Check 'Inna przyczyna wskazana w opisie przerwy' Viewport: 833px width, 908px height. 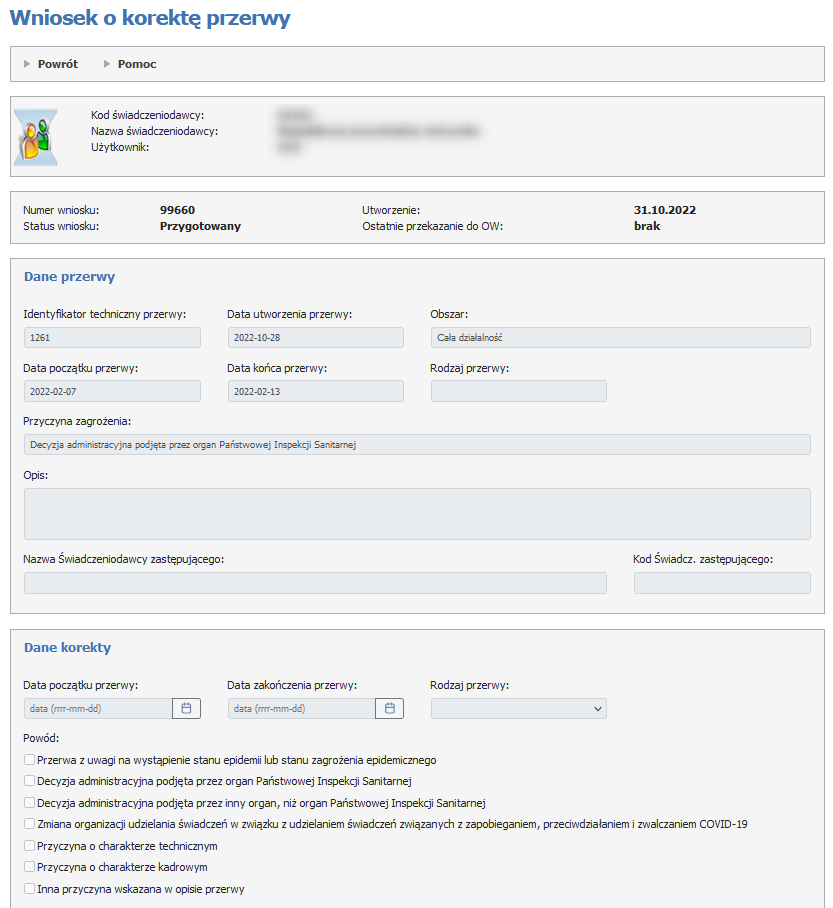click(29, 888)
